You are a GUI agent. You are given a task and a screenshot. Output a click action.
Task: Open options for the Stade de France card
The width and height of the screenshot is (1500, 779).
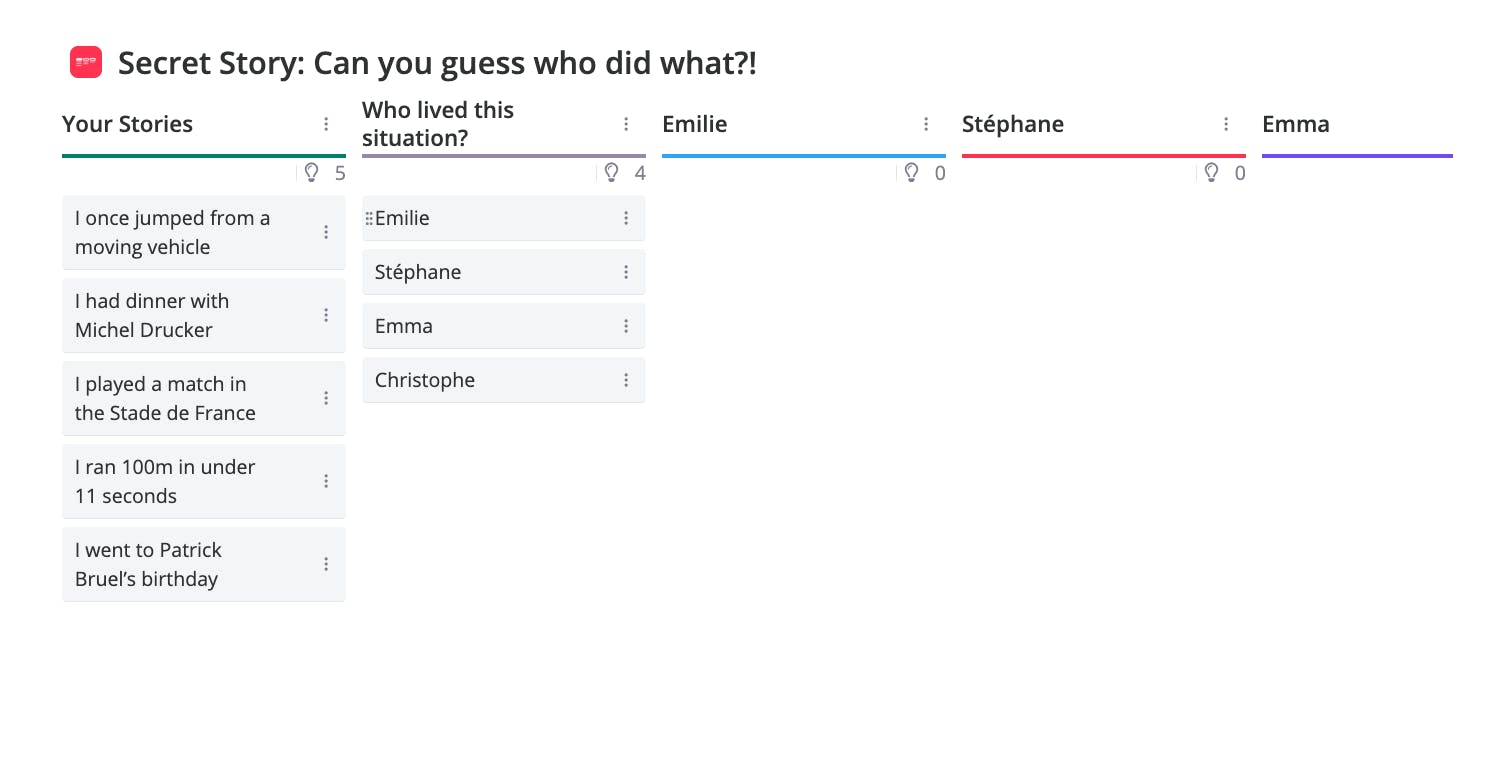[326, 398]
